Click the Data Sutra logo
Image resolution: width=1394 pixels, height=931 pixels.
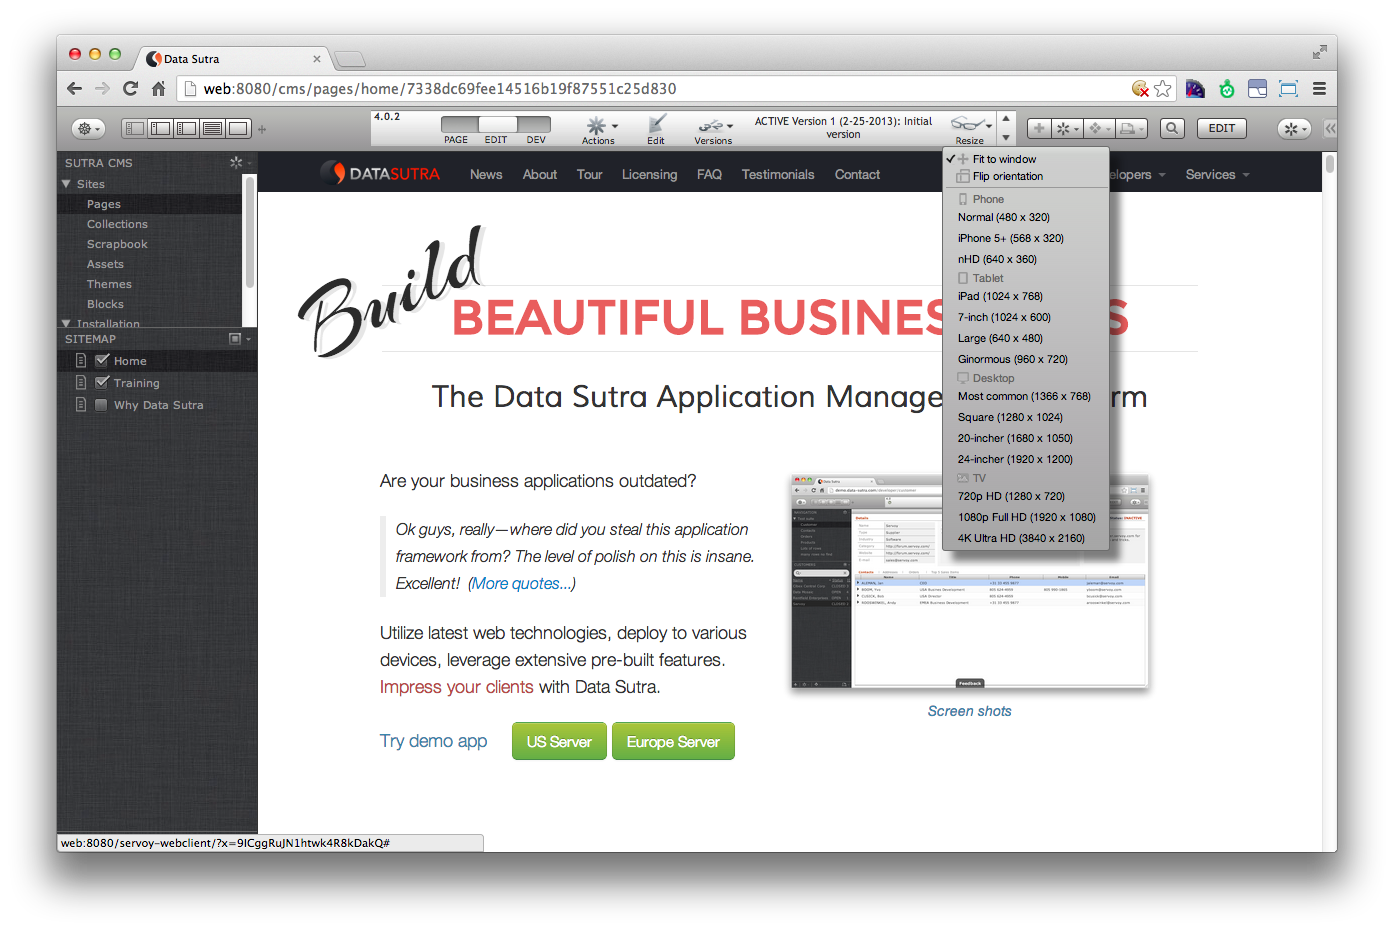coord(380,174)
